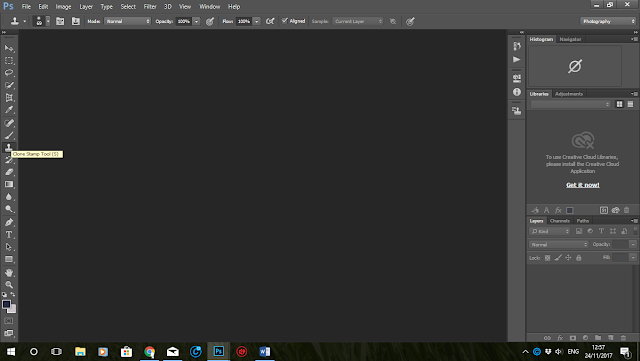640x361 pixels.
Task: Toggle Quick Mask mode
Action: pos(9,321)
